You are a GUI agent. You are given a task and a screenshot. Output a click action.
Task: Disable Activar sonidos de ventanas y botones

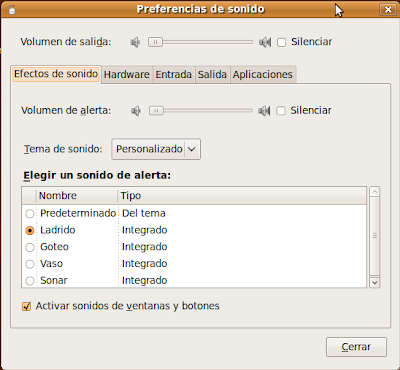(26, 306)
